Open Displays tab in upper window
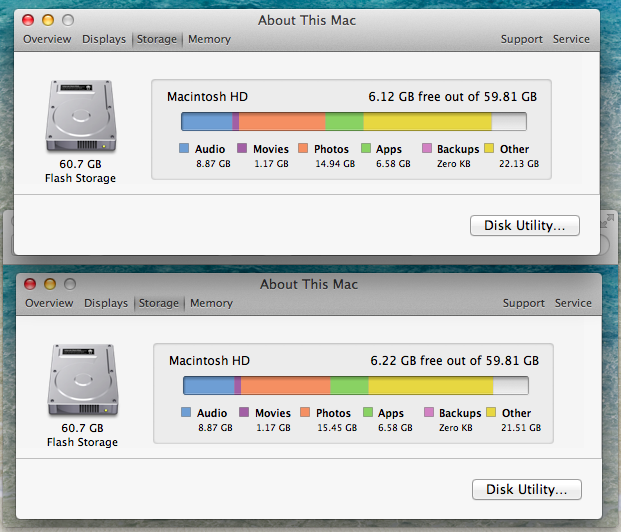621x532 pixels. (104, 39)
